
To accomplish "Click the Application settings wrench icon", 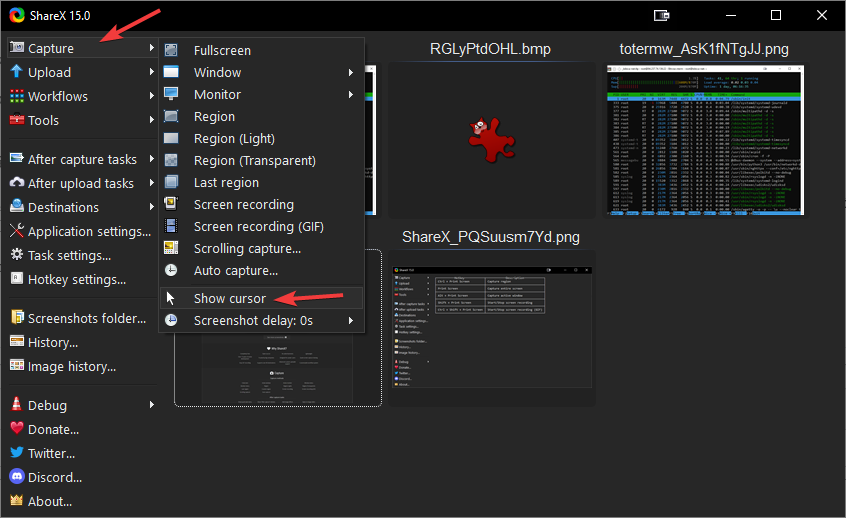I will 17,230.
